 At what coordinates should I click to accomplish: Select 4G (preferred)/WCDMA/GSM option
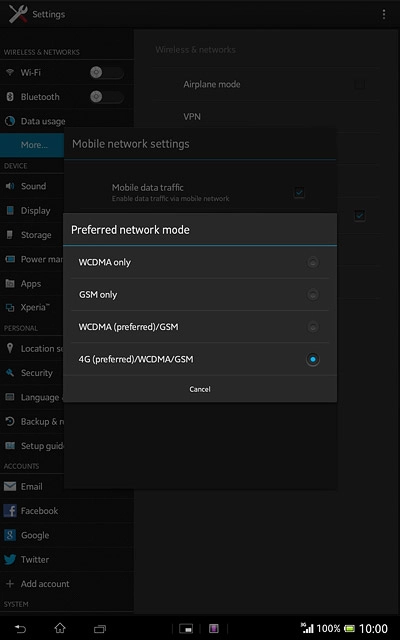coord(200,359)
